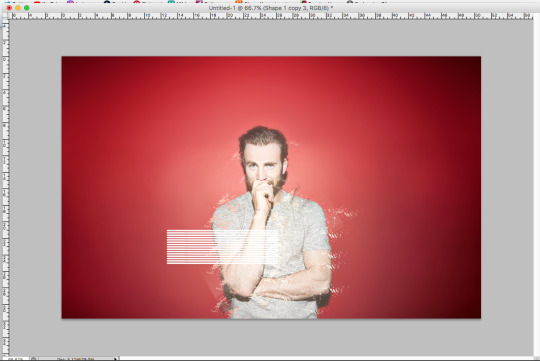Click the zoom percentage field in status bar
This screenshot has width=540, height=361.
click(x=14, y=359)
